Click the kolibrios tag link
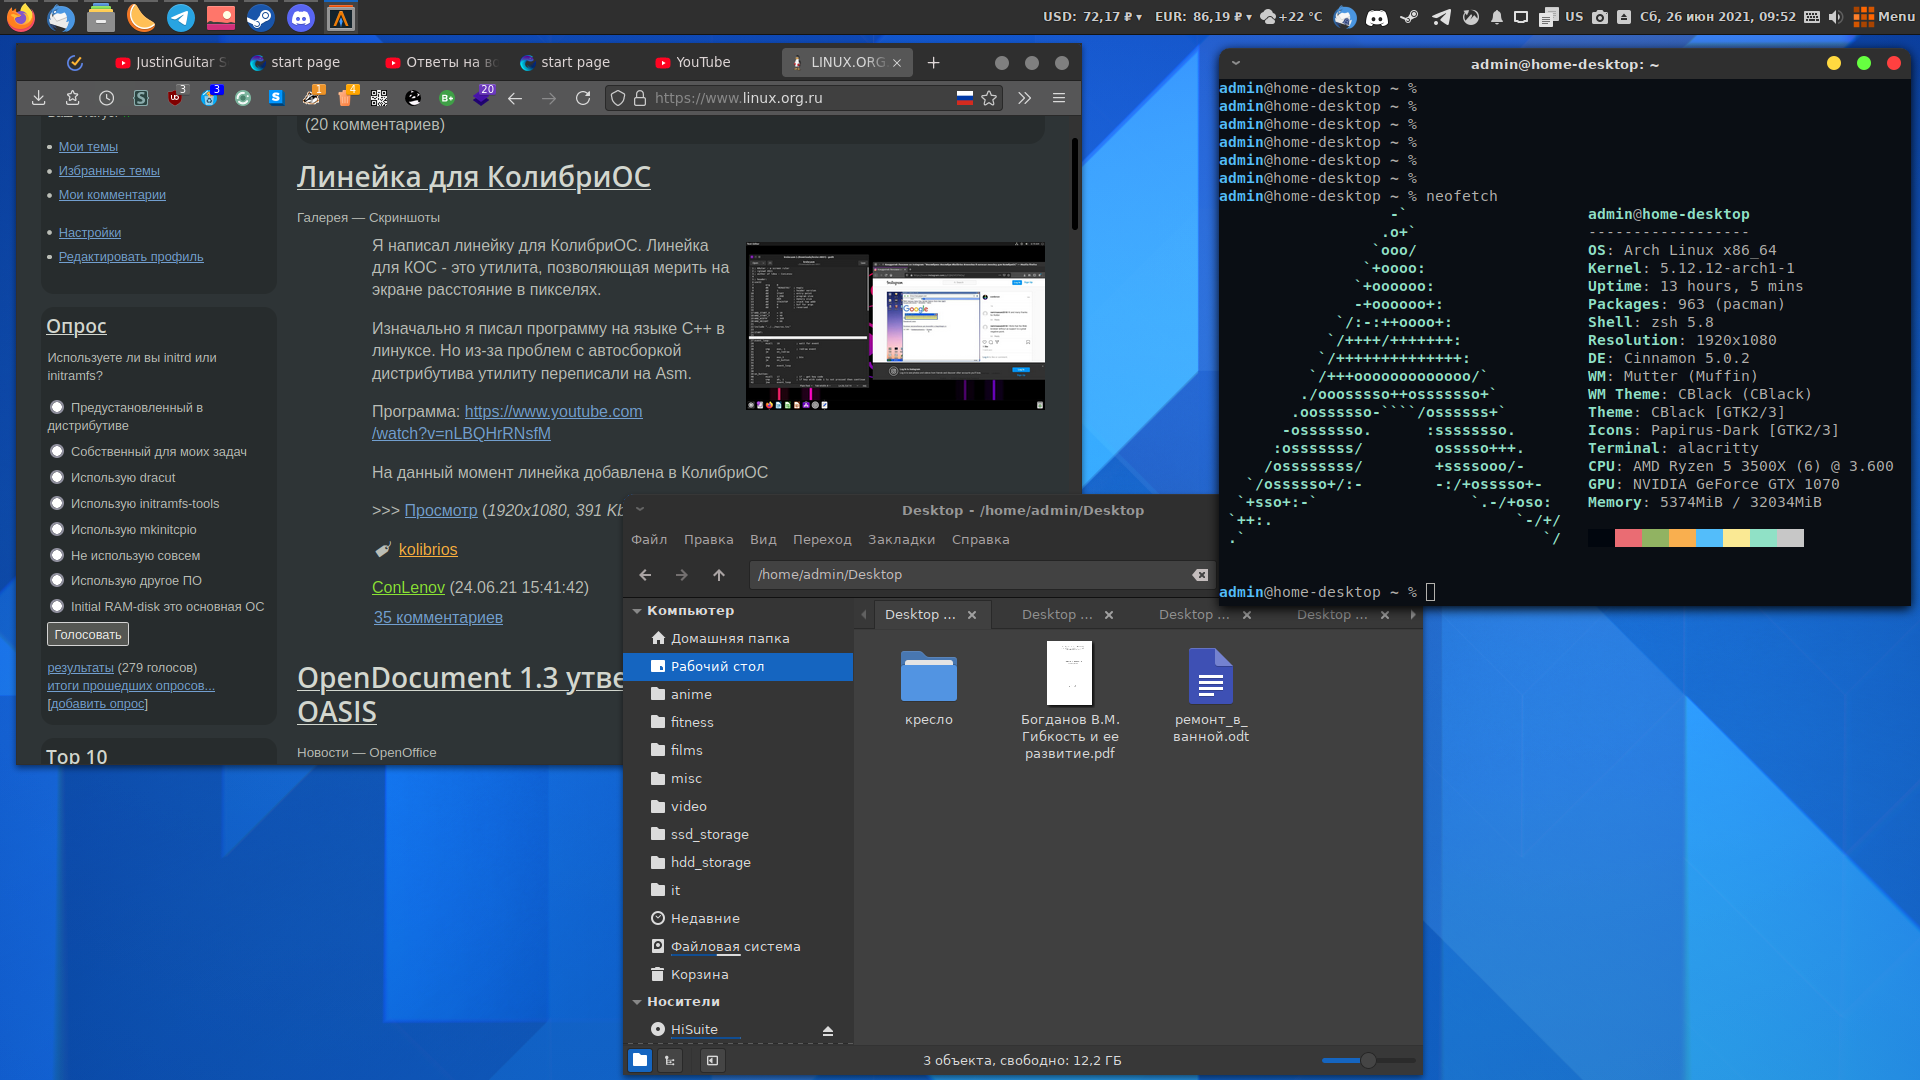 428,550
